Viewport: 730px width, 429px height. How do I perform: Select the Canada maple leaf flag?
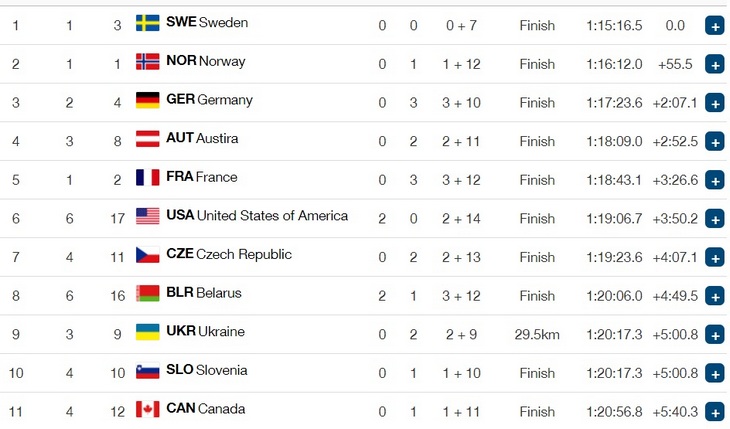148,409
